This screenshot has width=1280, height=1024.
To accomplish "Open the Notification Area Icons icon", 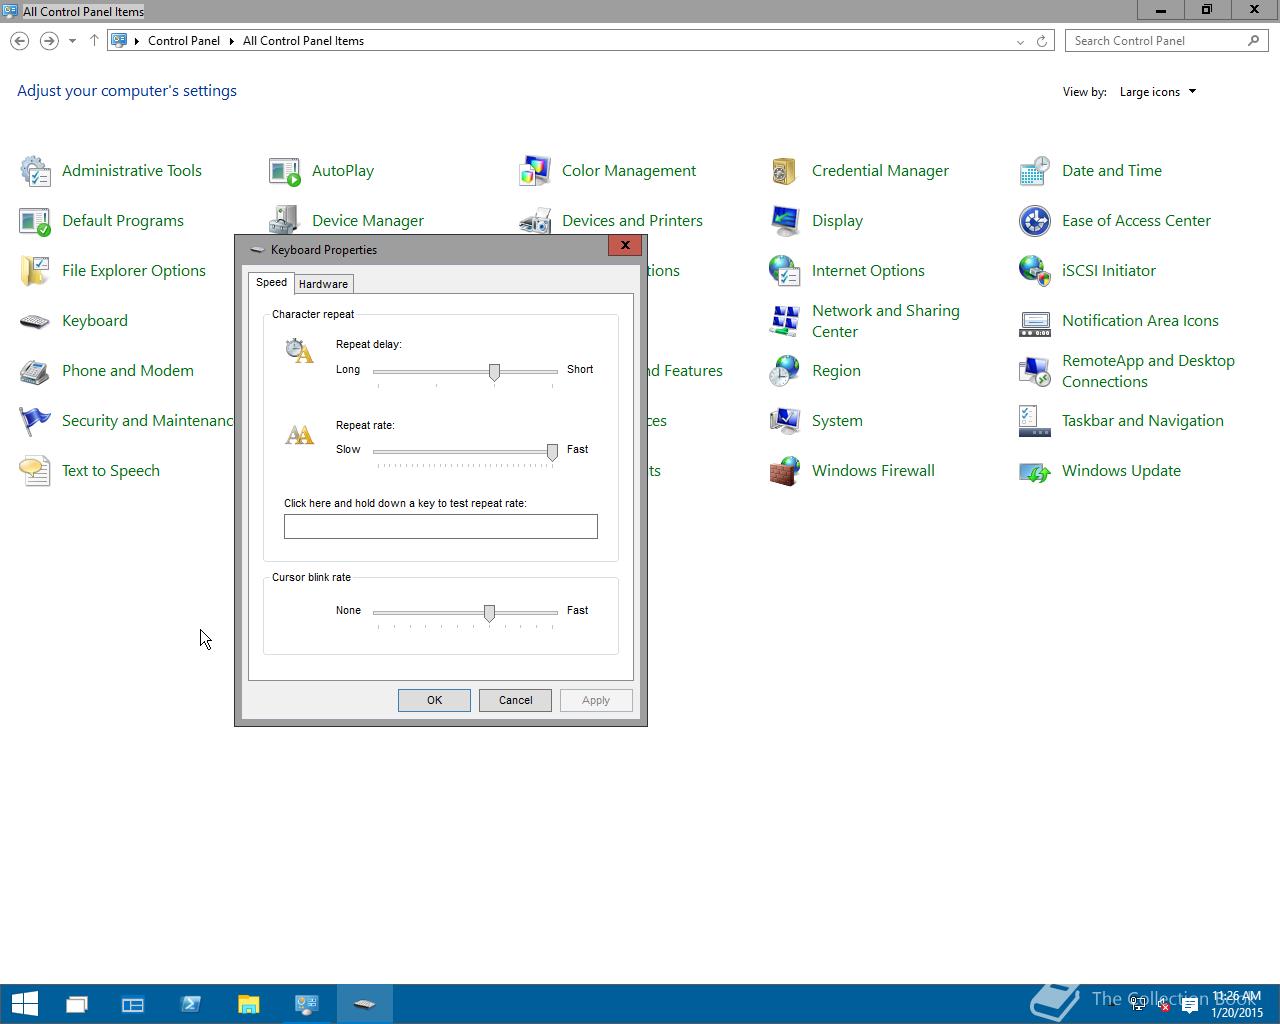I will click(1035, 321).
